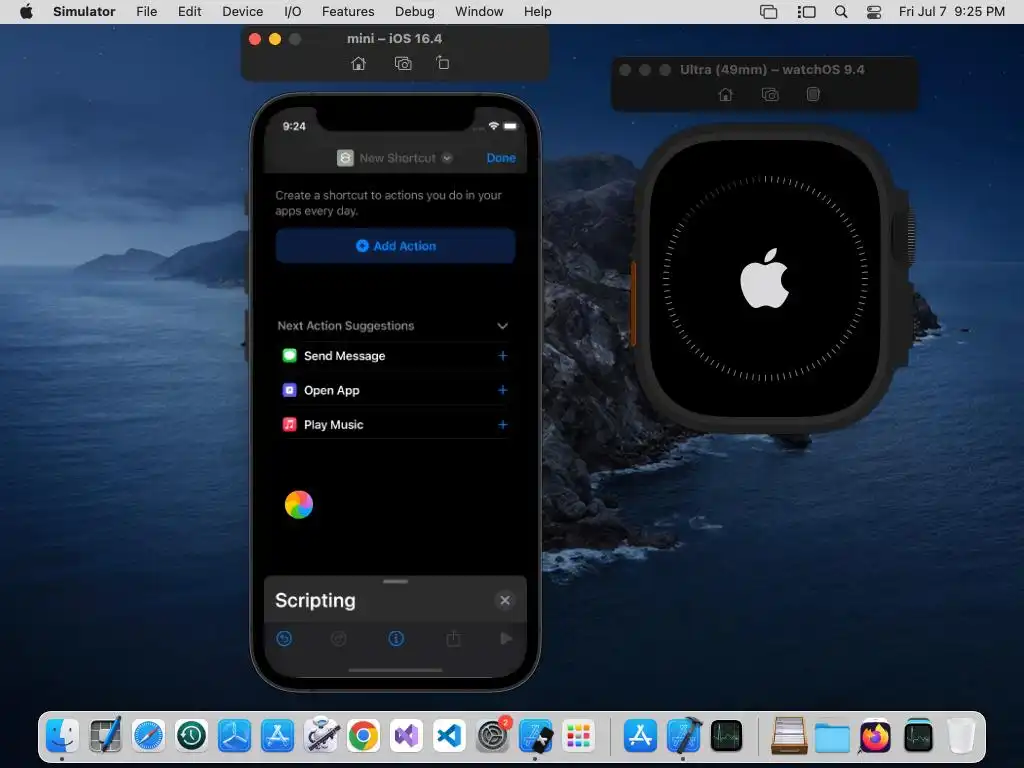
Task: Open the Debug menu
Action: 415,12
